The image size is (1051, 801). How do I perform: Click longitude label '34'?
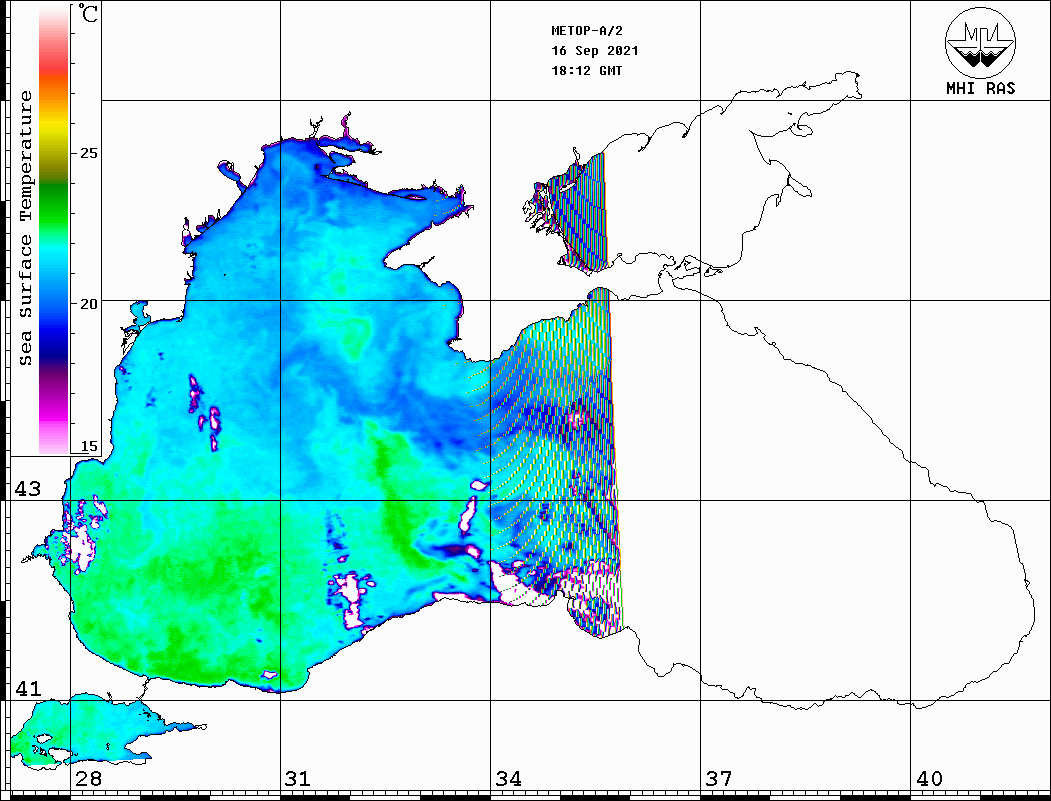click(508, 778)
